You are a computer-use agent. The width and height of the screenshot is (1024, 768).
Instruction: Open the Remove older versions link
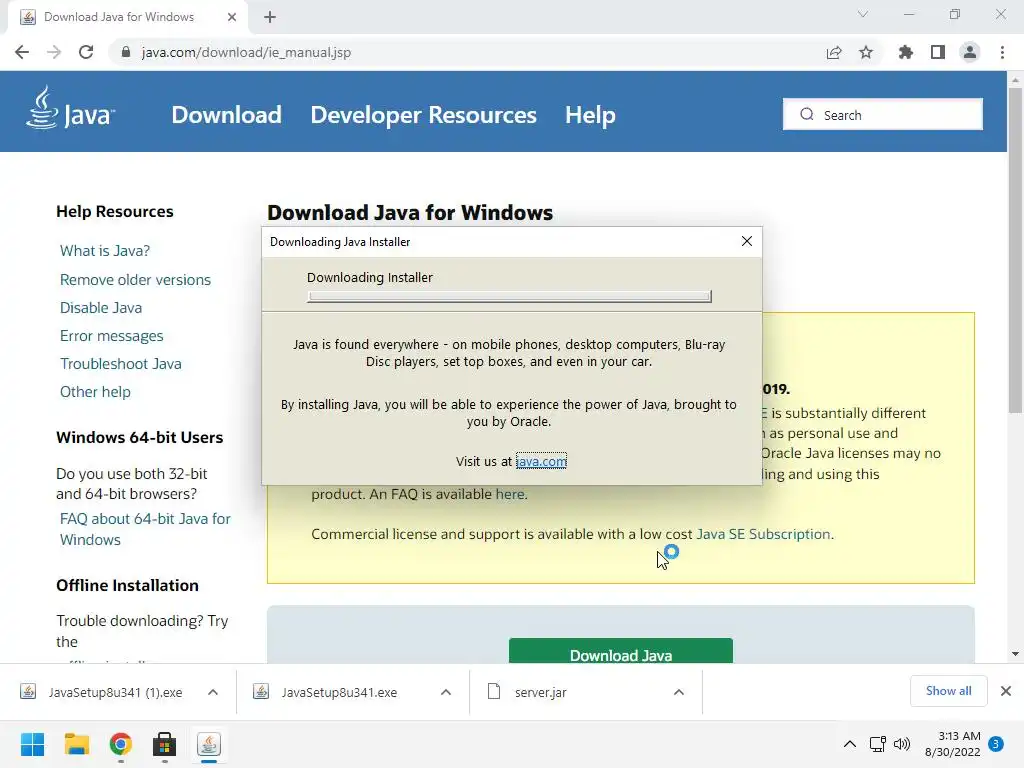135,280
